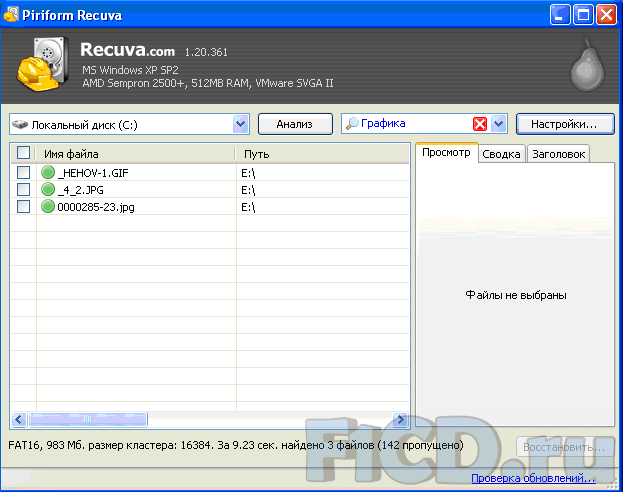Click the E:\ path of 0000285-23.jpg row

point(248,207)
